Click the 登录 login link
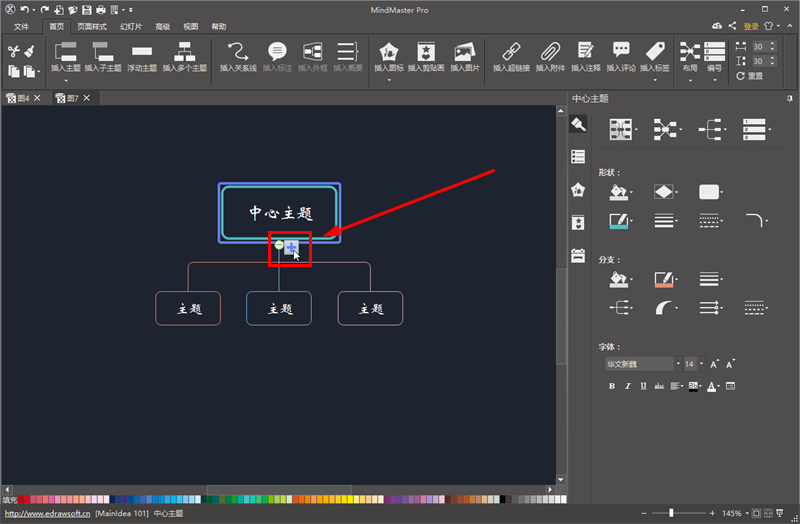 (x=751, y=26)
